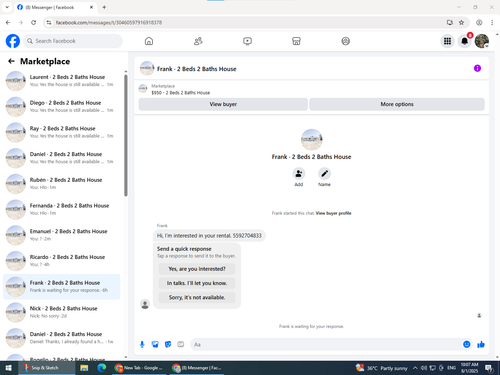Reload the page
The height and width of the screenshot is (375, 500).
point(33,22)
